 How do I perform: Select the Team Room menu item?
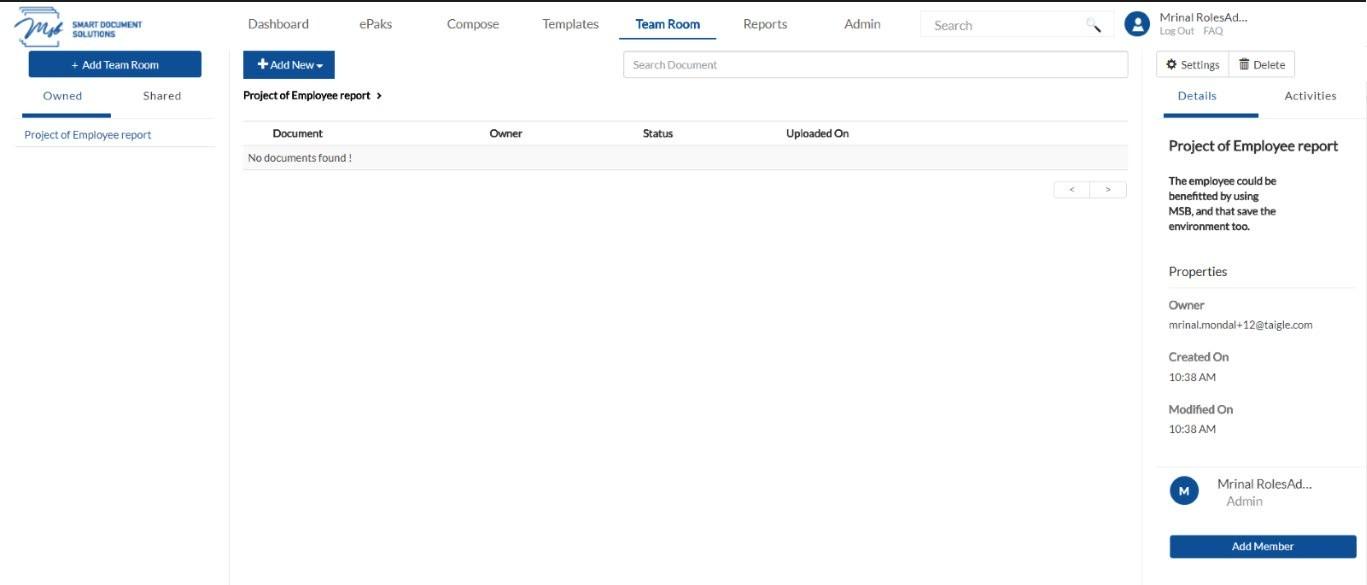[x=668, y=24]
